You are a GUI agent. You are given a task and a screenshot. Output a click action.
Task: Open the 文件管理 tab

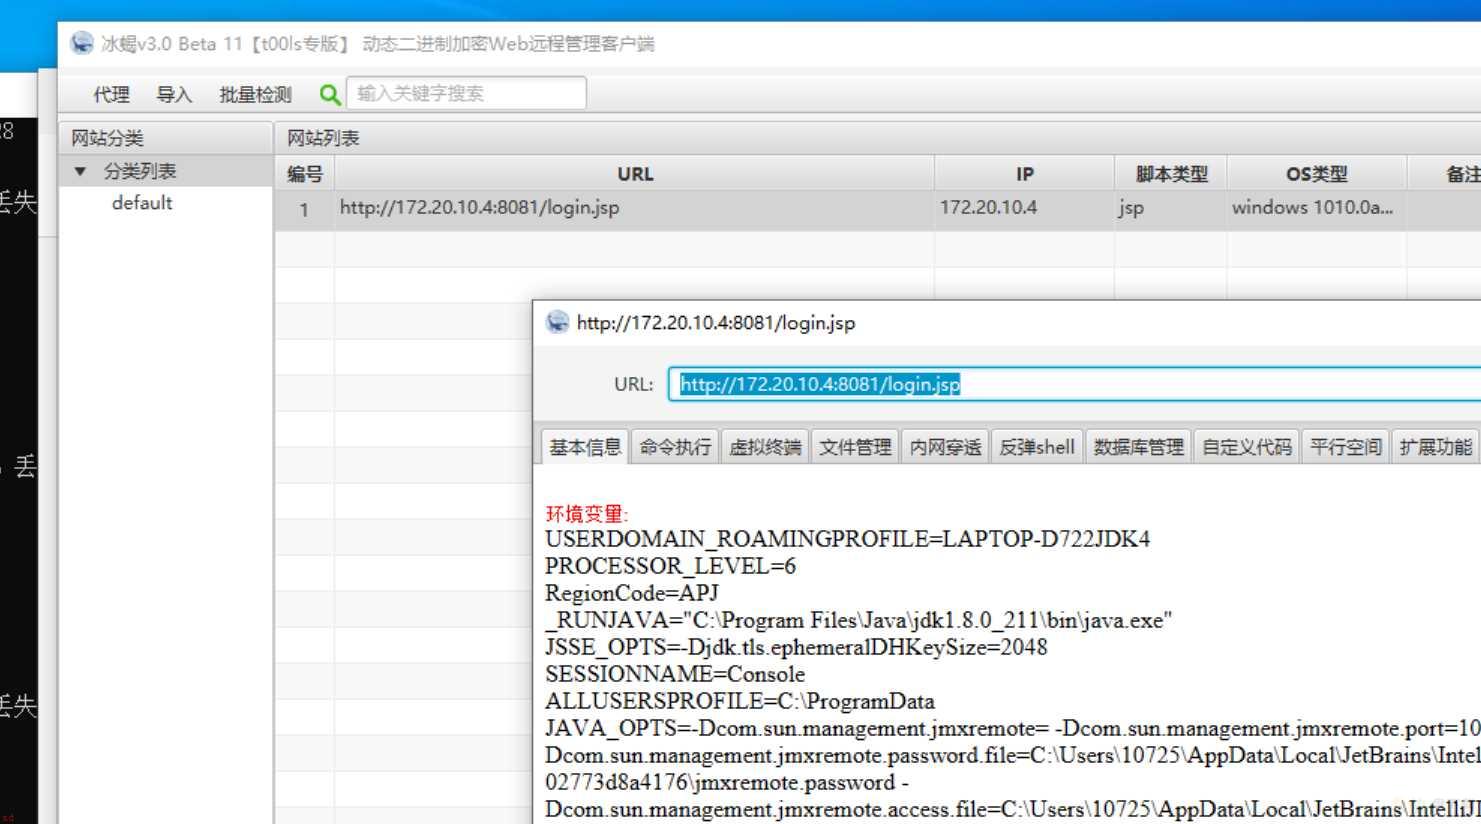coord(855,447)
